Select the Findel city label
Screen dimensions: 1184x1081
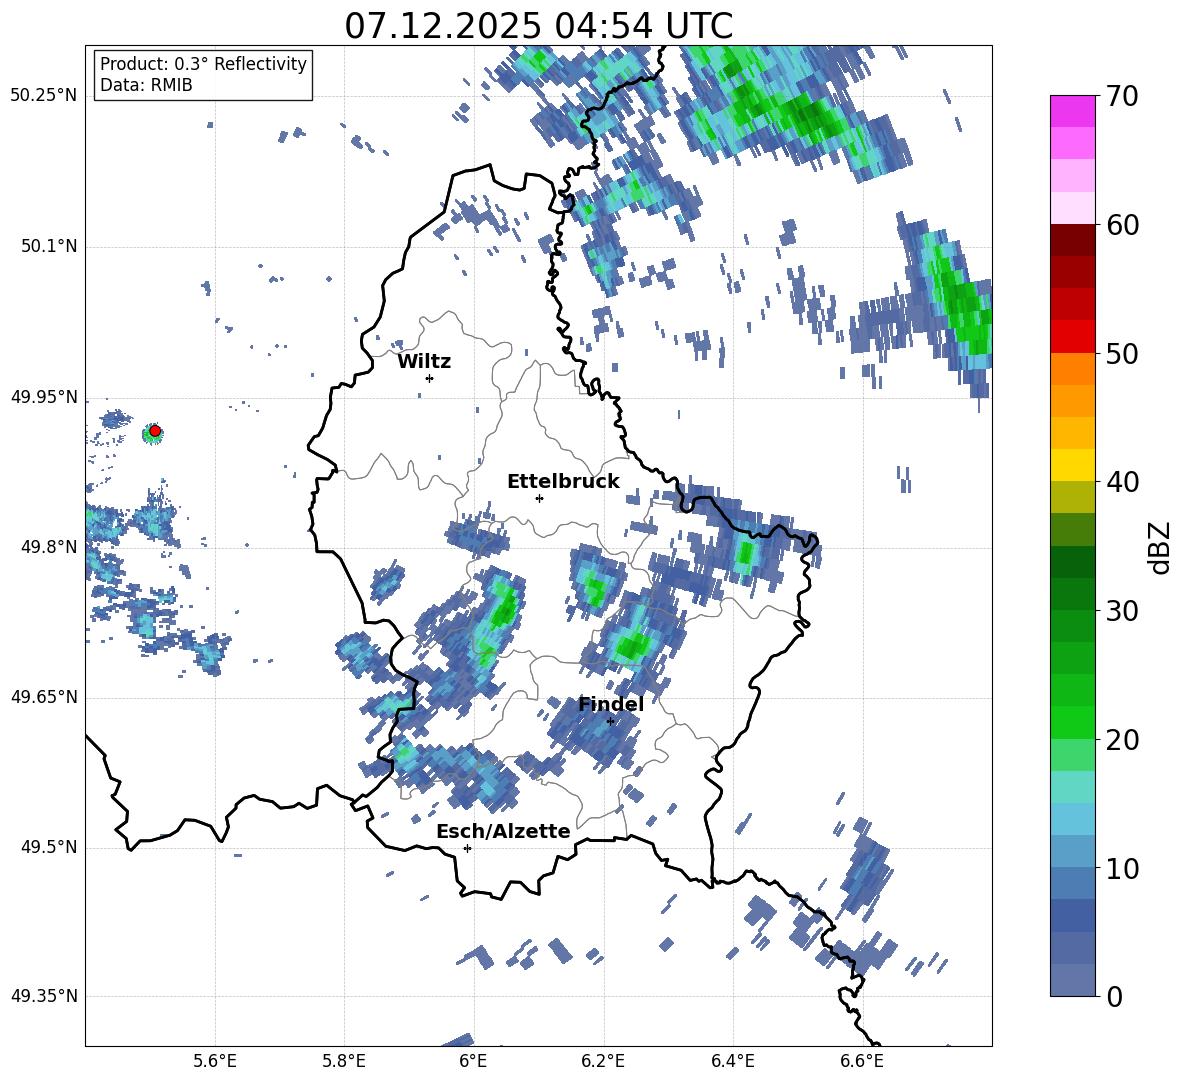coord(611,704)
